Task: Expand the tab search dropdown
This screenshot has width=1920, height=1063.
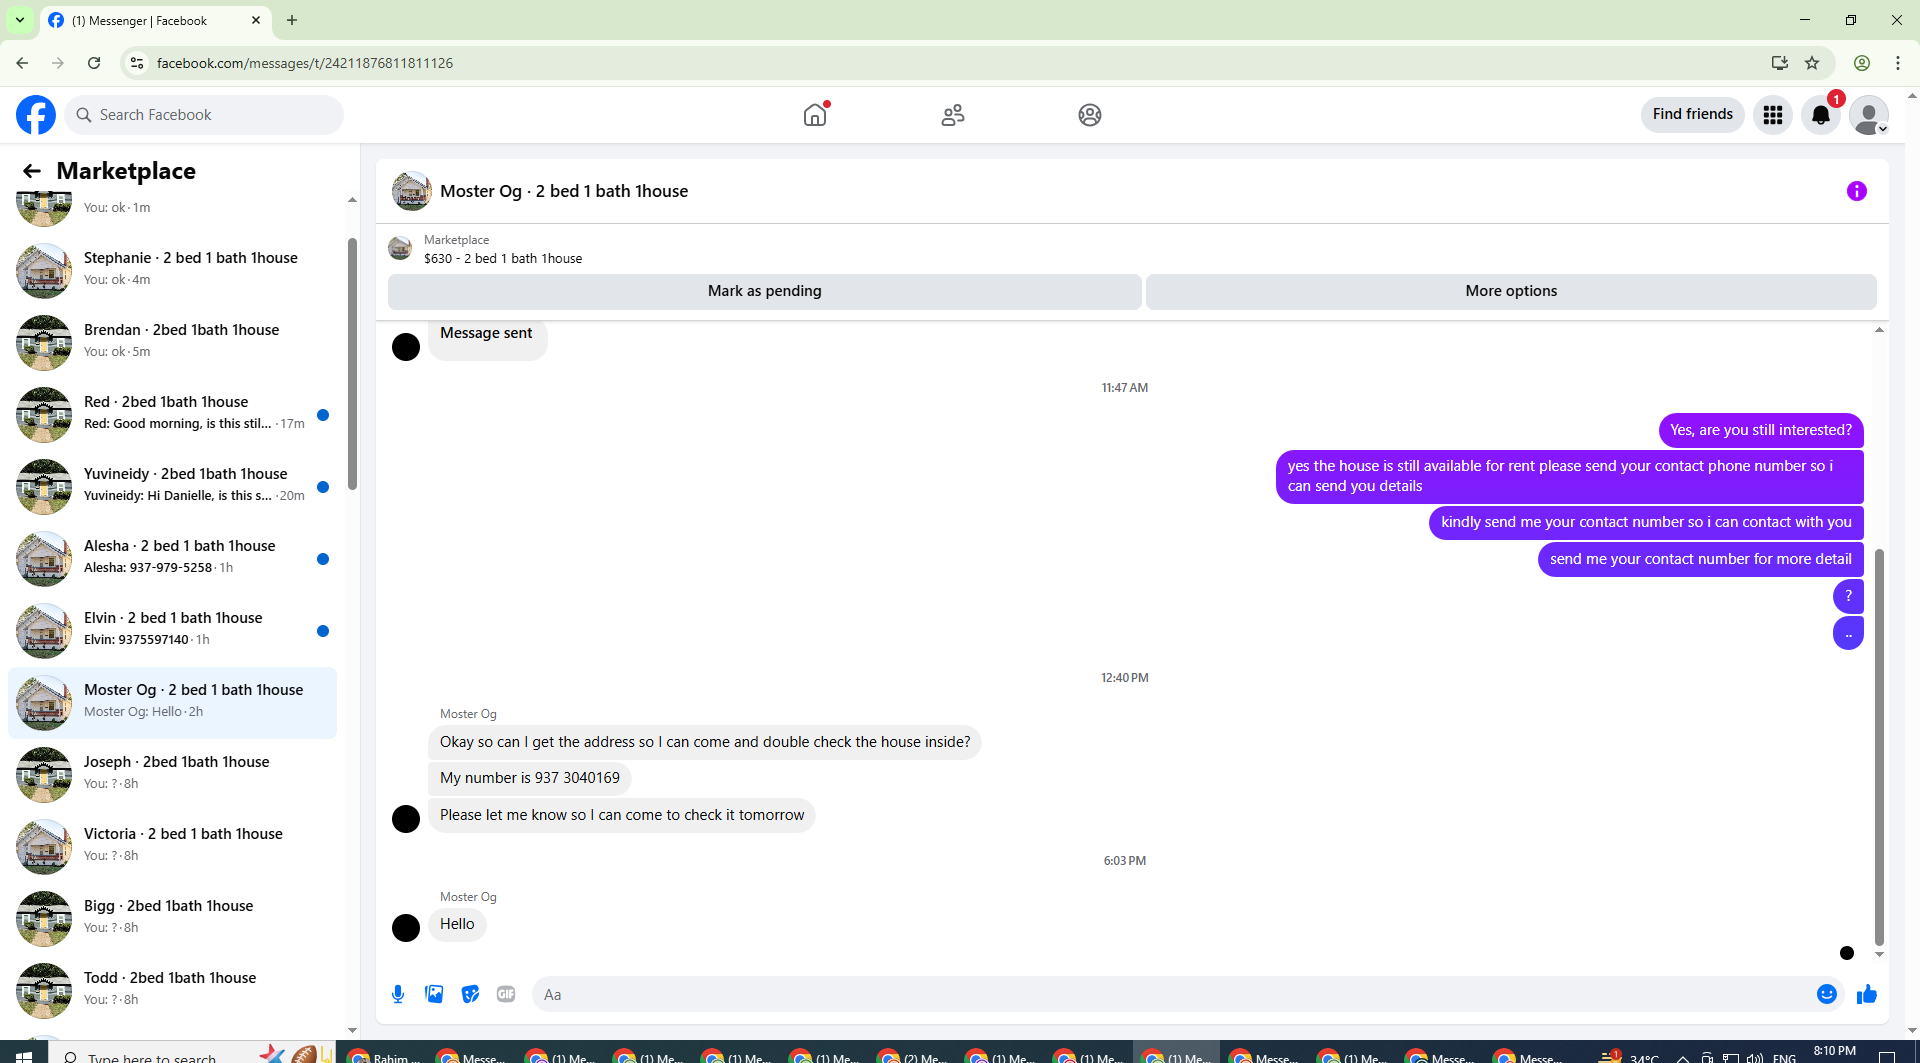Action: [20, 20]
